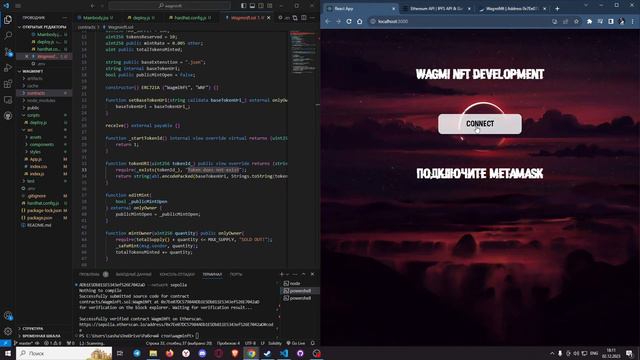
Task: Expand the Outline section in the sidebar
Action: tap(43, 329)
